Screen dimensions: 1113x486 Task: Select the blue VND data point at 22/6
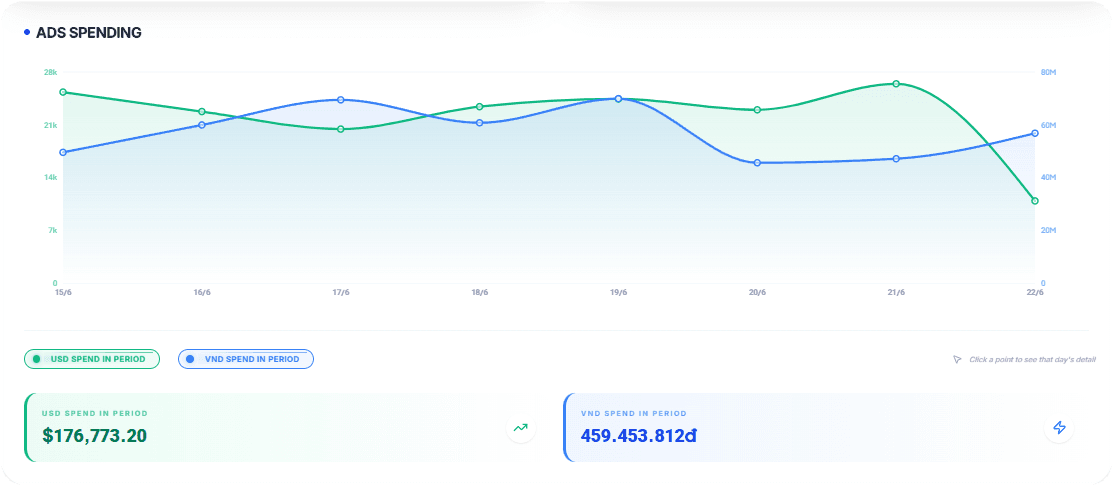click(x=1035, y=133)
